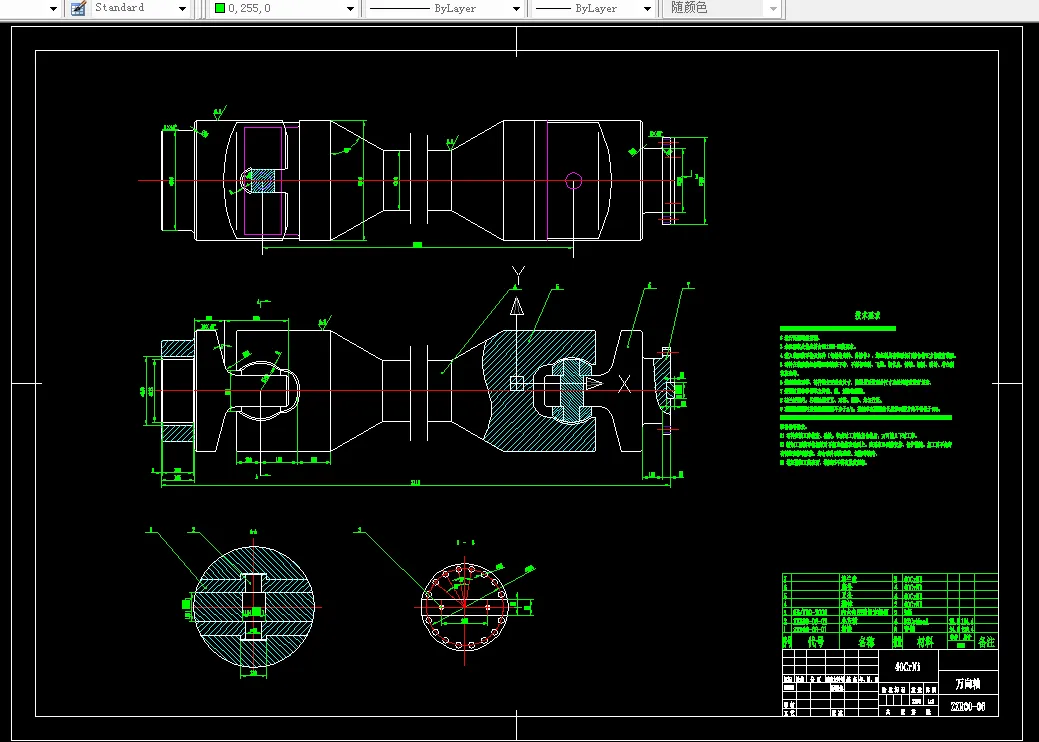Screen dimensions: 1039x742
Task: Click the UCS icon origin square
Action: coord(517,383)
